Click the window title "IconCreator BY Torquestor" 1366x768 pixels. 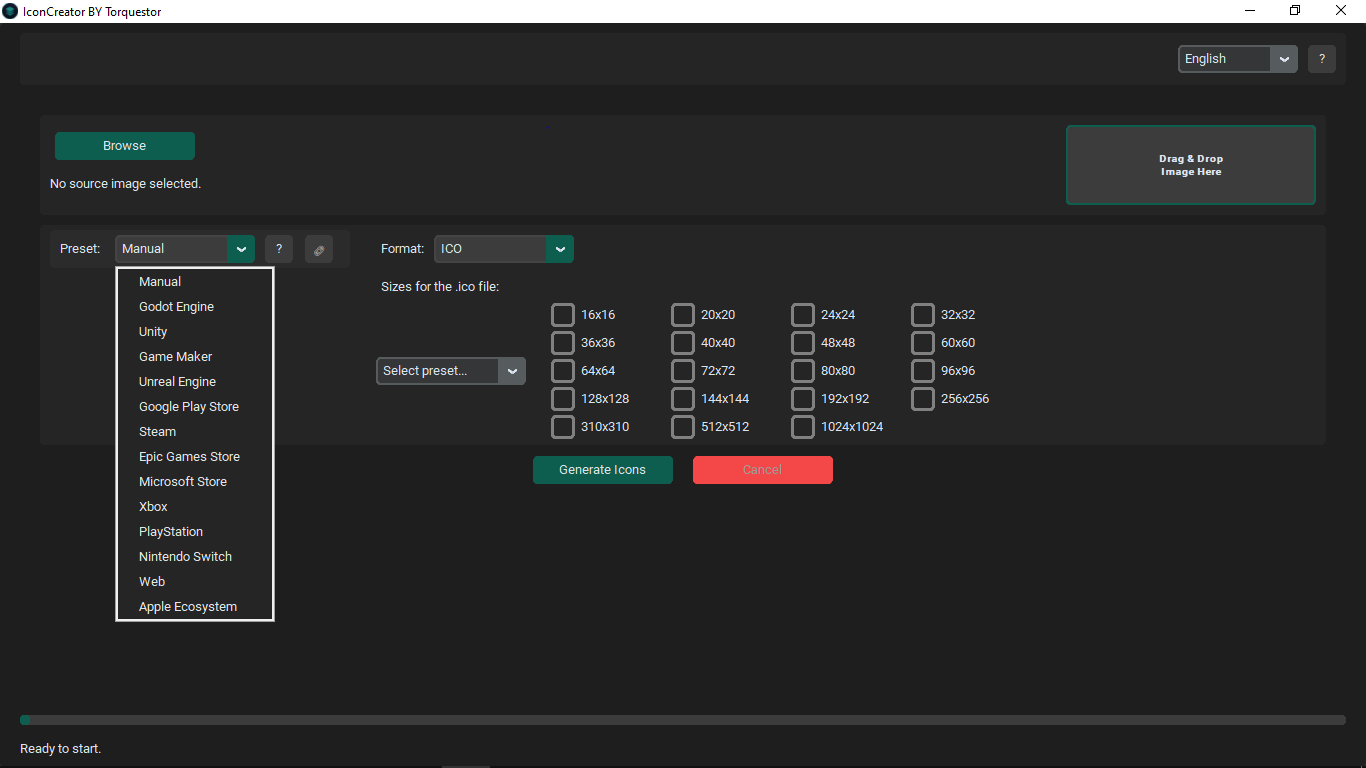coord(92,12)
